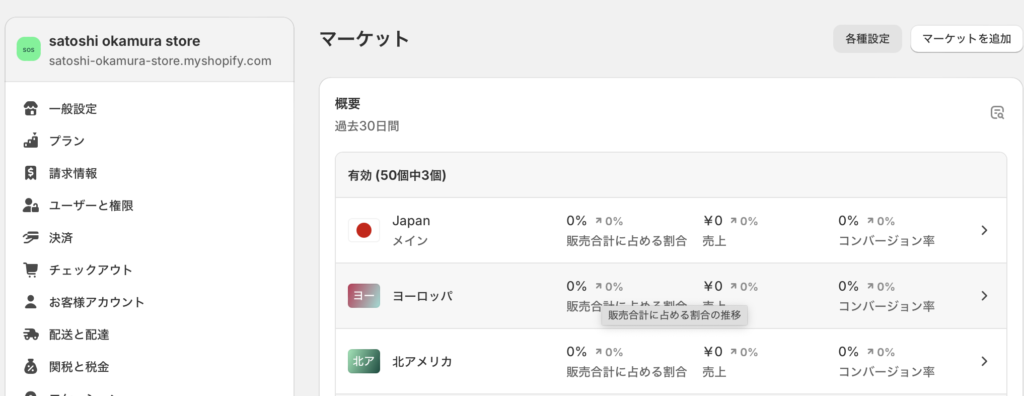This screenshot has width=1024, height=396.
Task: Click the 決済 payment card icon
Action: [30, 238]
